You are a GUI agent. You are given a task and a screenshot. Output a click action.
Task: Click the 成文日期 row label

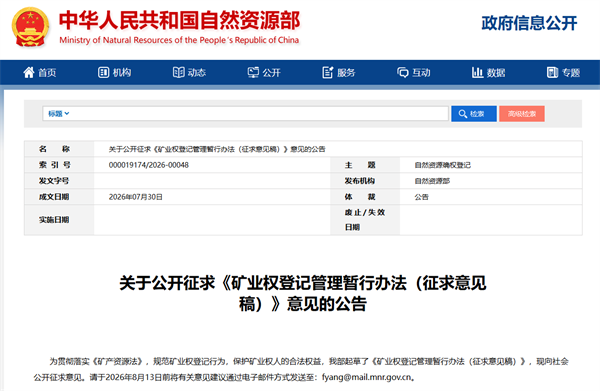(x=54, y=197)
